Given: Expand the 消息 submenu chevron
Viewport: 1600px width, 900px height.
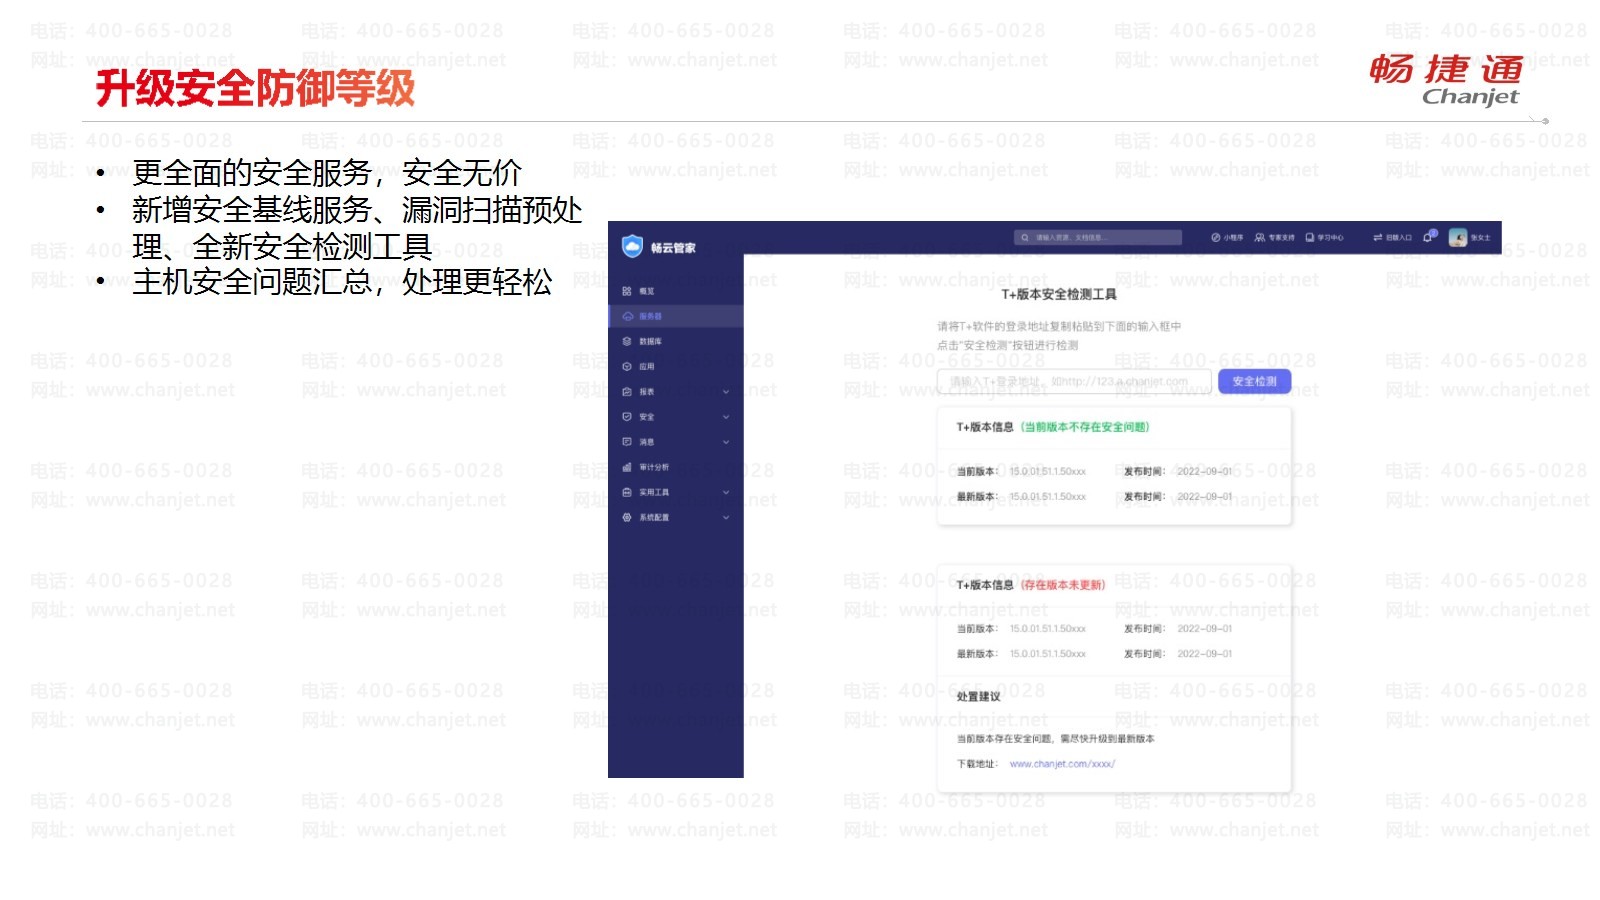Looking at the screenshot, I should tap(726, 441).
